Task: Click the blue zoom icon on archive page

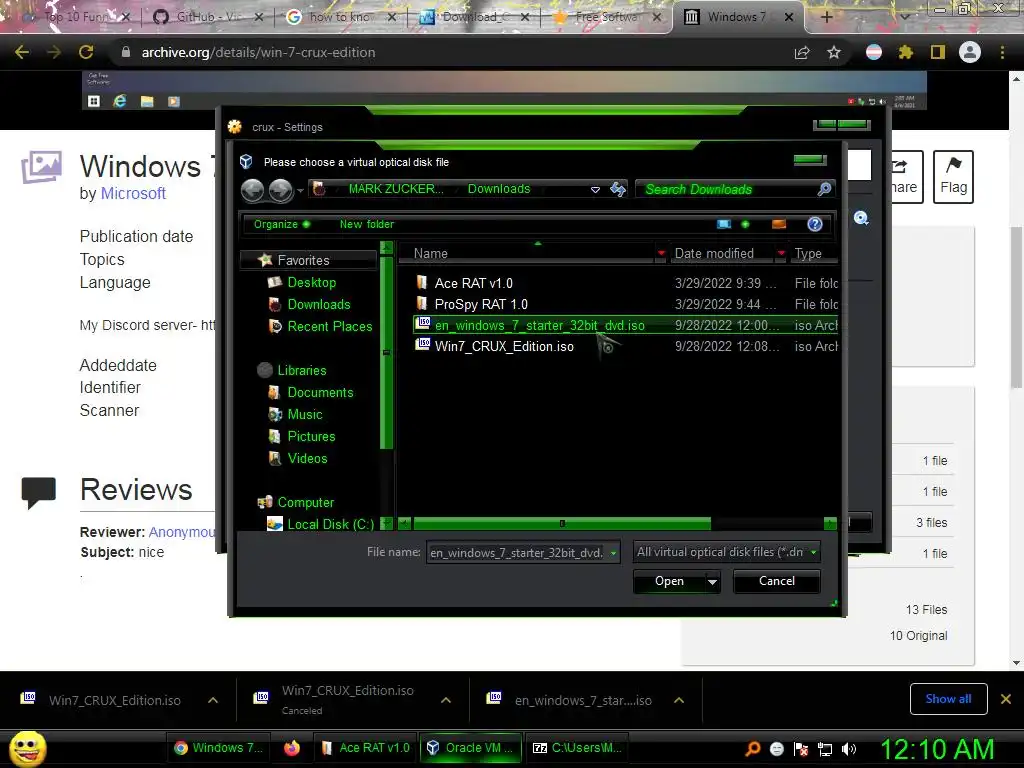Action: coord(861,218)
